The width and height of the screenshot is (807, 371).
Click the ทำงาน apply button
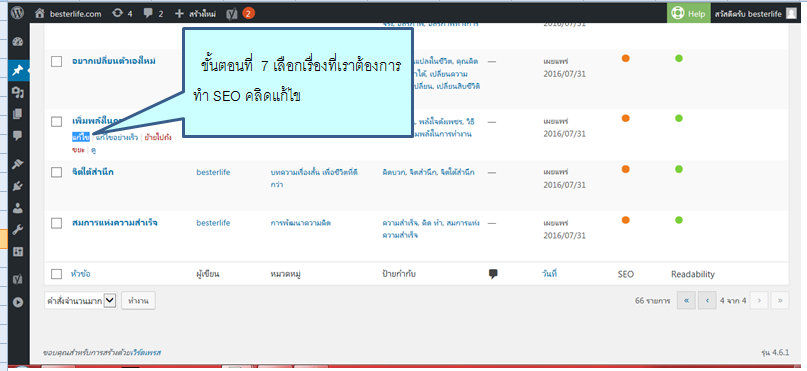point(138,301)
